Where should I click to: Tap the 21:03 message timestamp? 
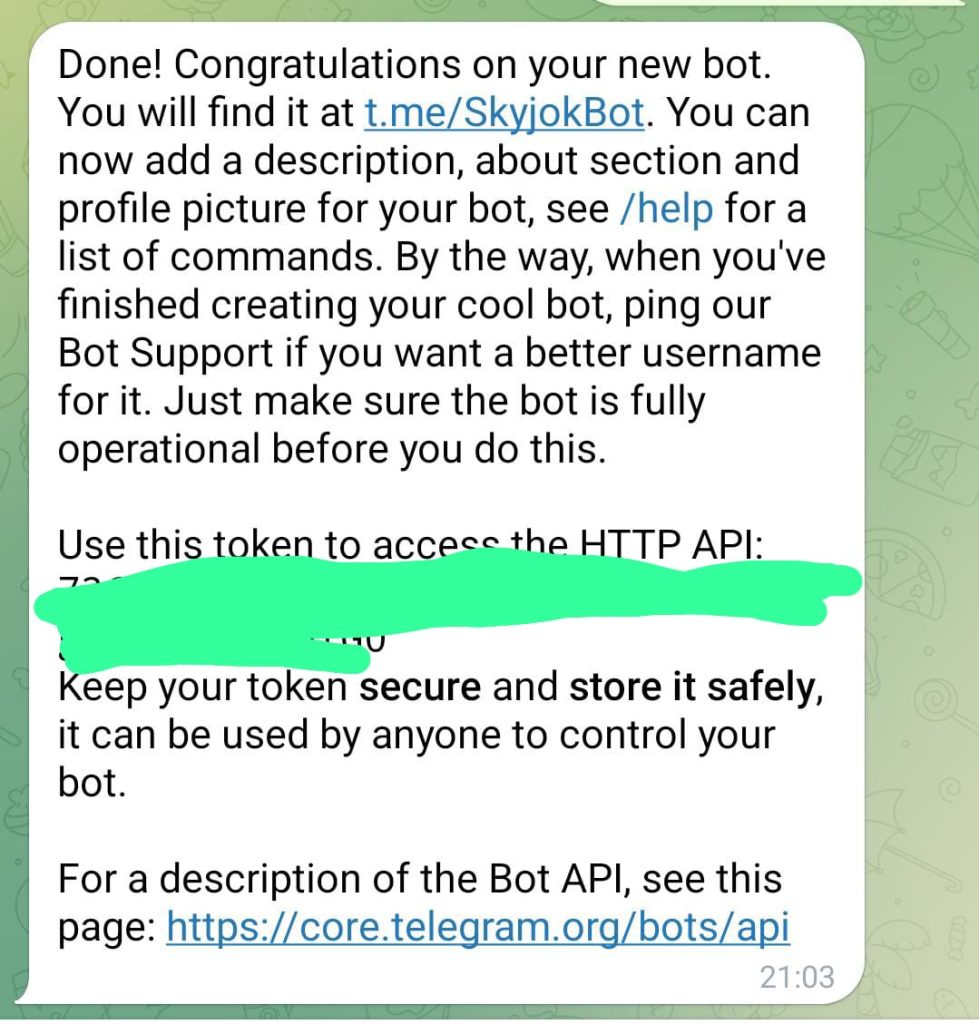(797, 978)
